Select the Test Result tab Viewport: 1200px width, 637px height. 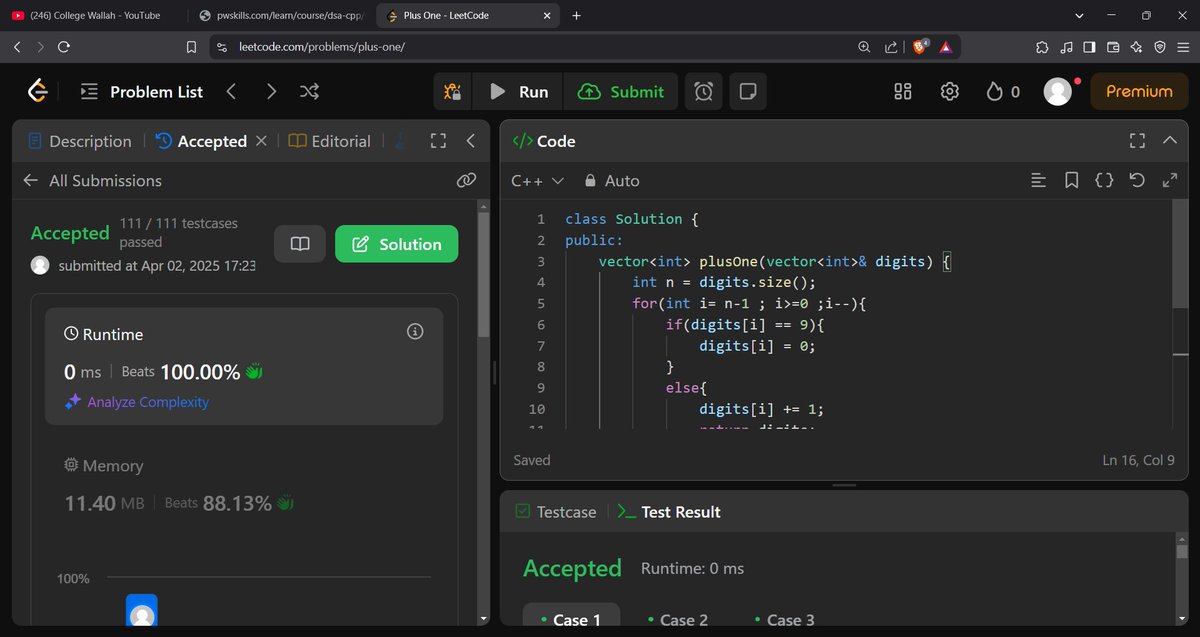click(x=669, y=512)
